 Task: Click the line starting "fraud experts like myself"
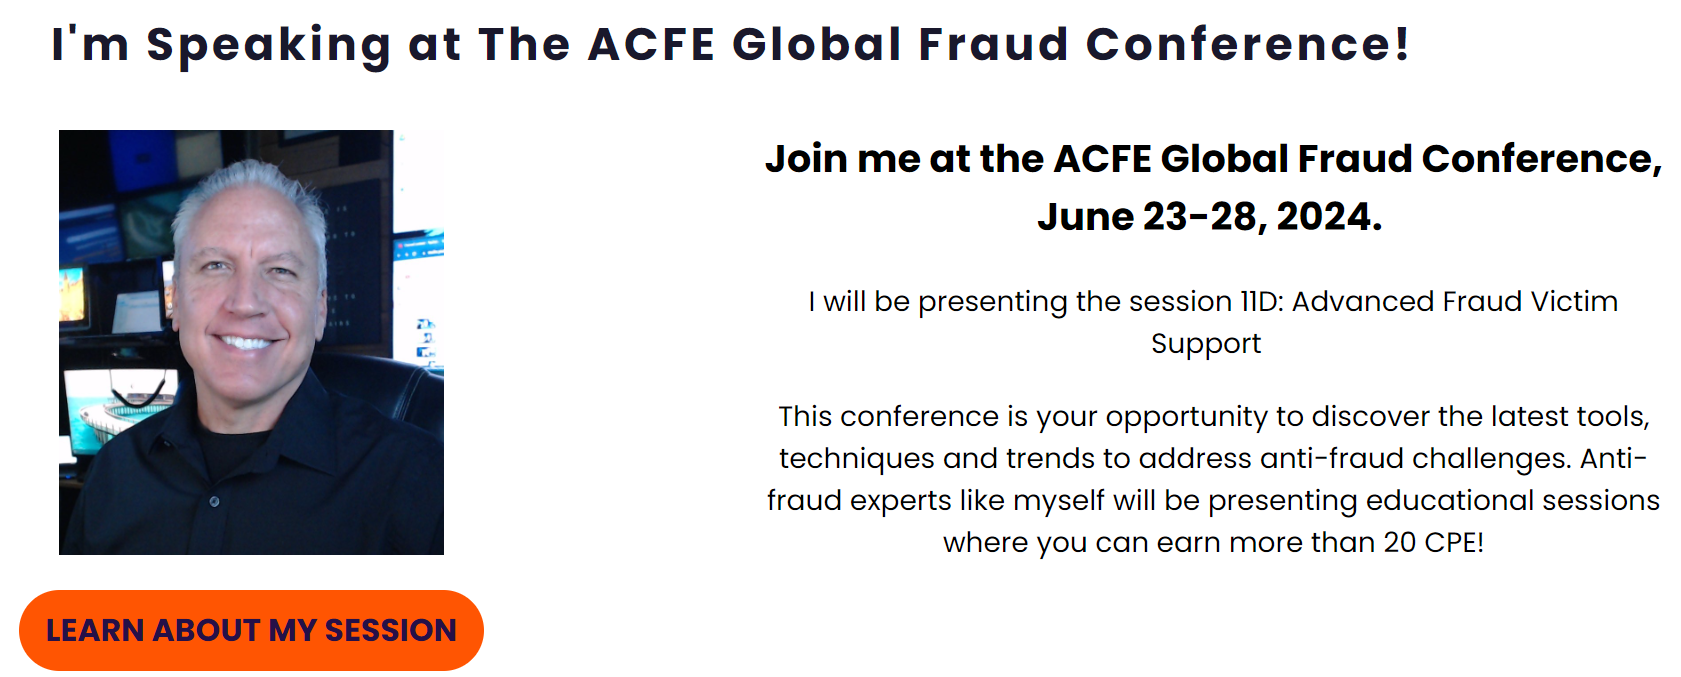(x=1213, y=501)
